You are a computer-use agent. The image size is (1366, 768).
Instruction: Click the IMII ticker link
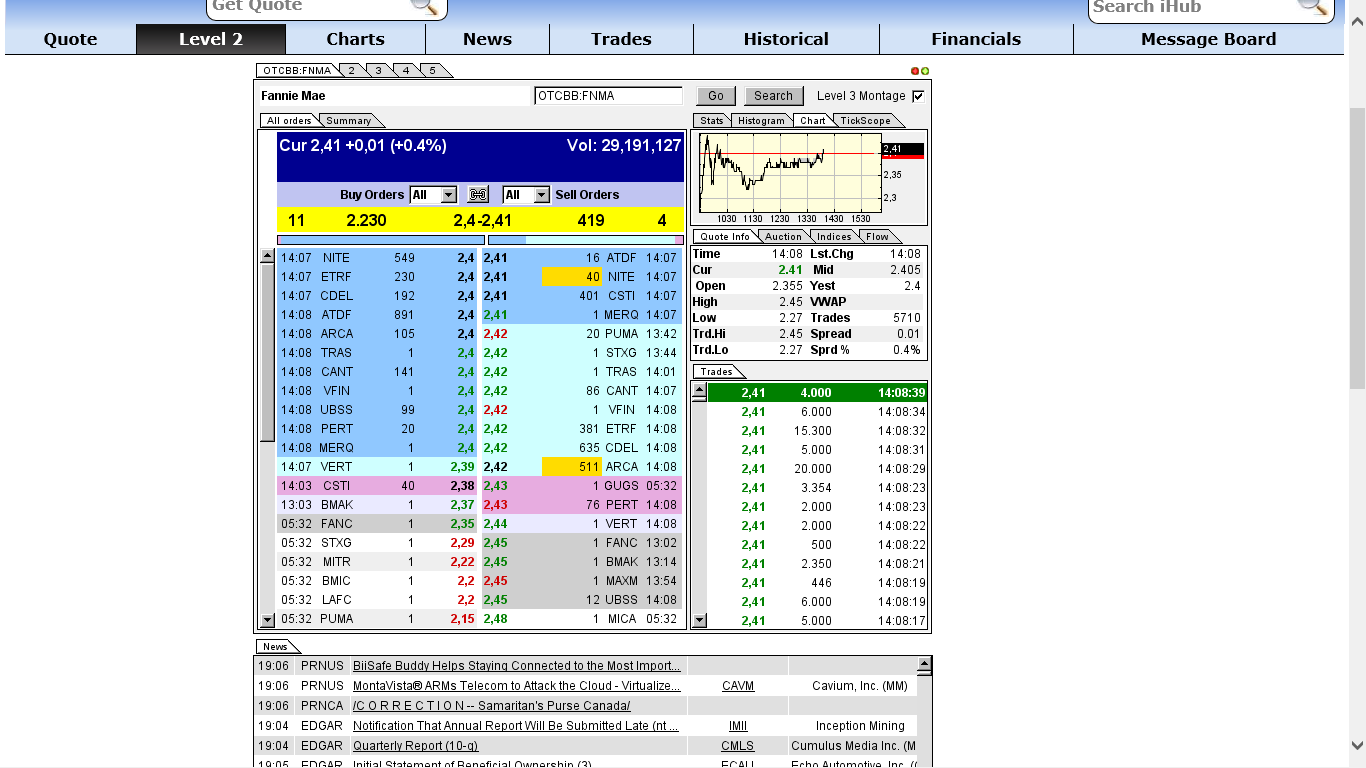point(738,726)
